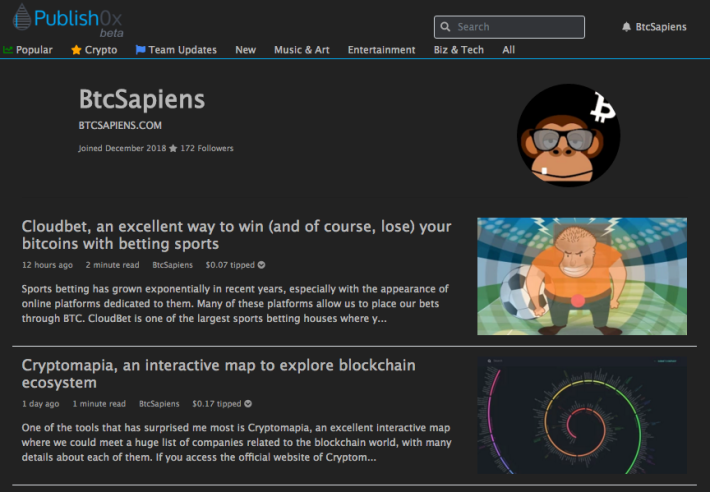Click the check icon after $0.07 tipped
Screen dimensions: 710x492
tap(261, 265)
